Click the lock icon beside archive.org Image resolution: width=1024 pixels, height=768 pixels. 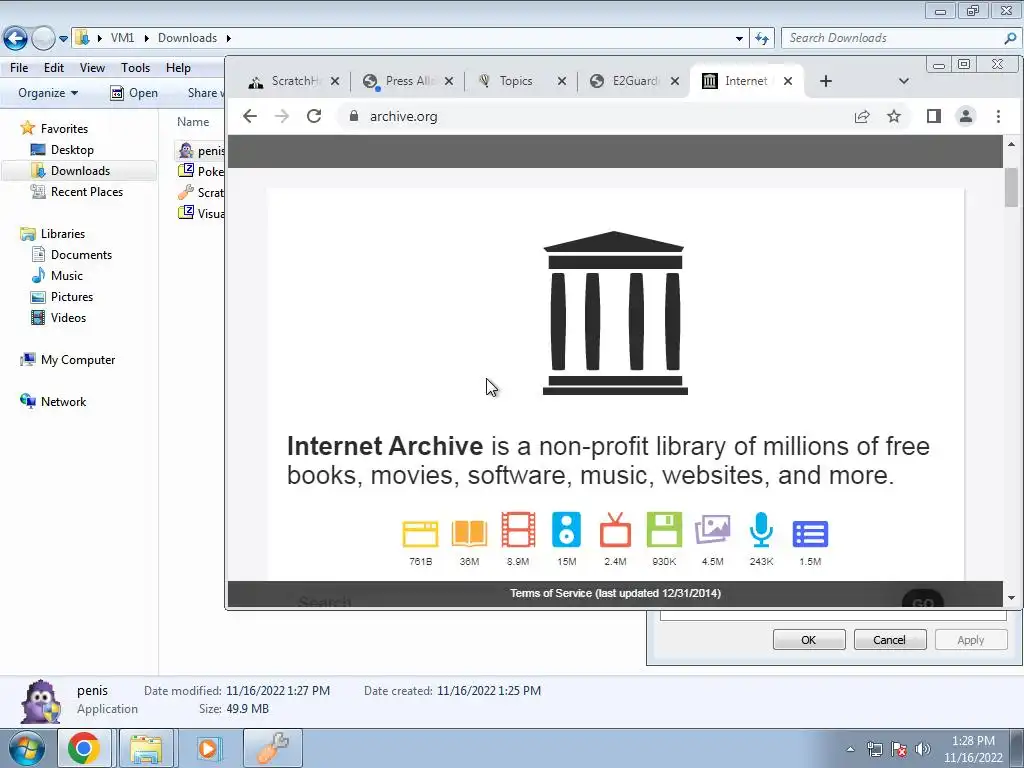point(353,116)
